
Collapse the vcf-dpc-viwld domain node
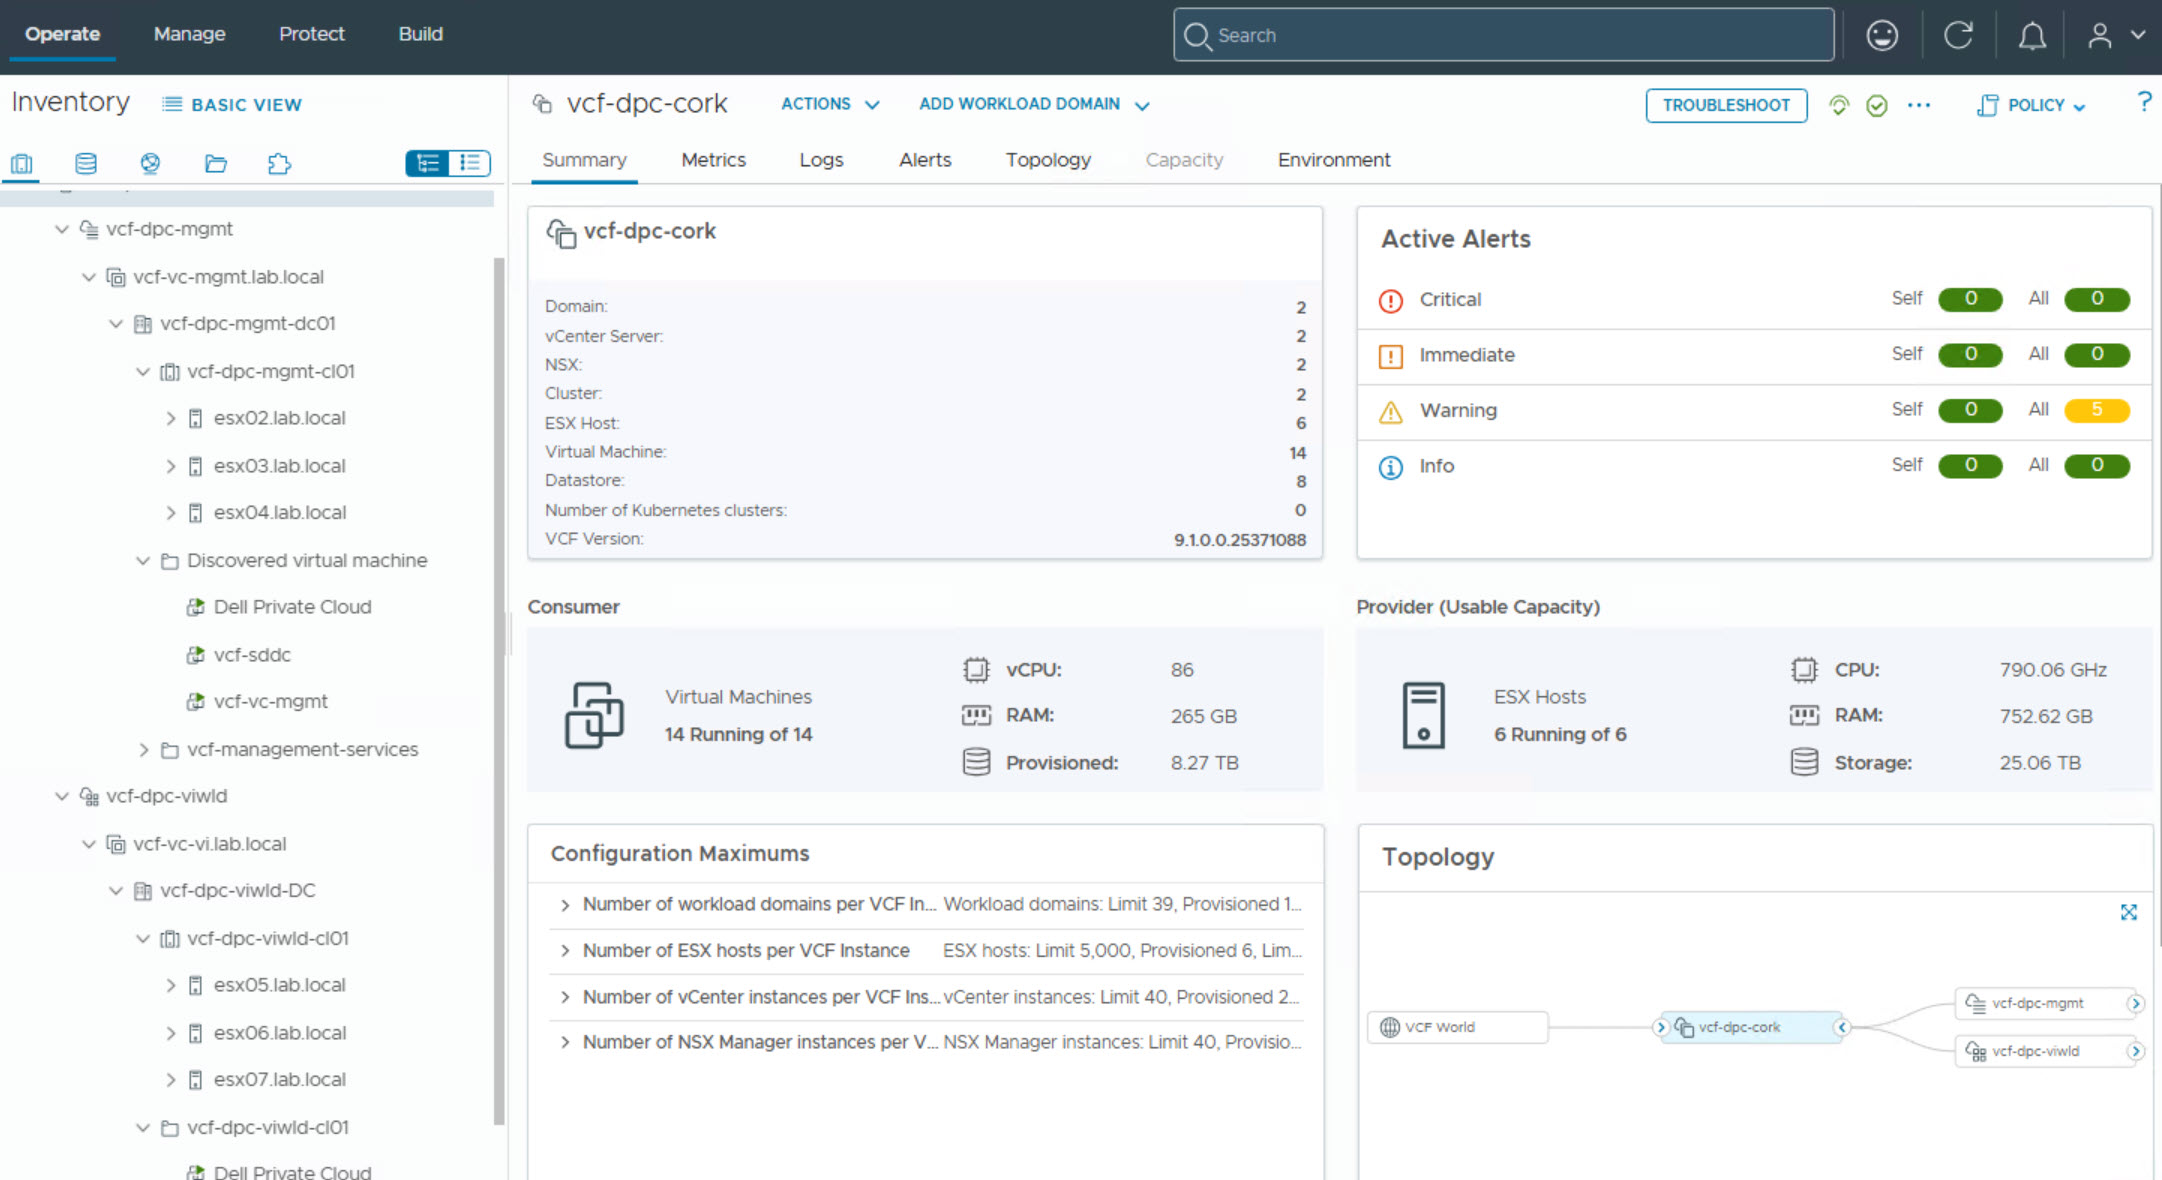62,796
